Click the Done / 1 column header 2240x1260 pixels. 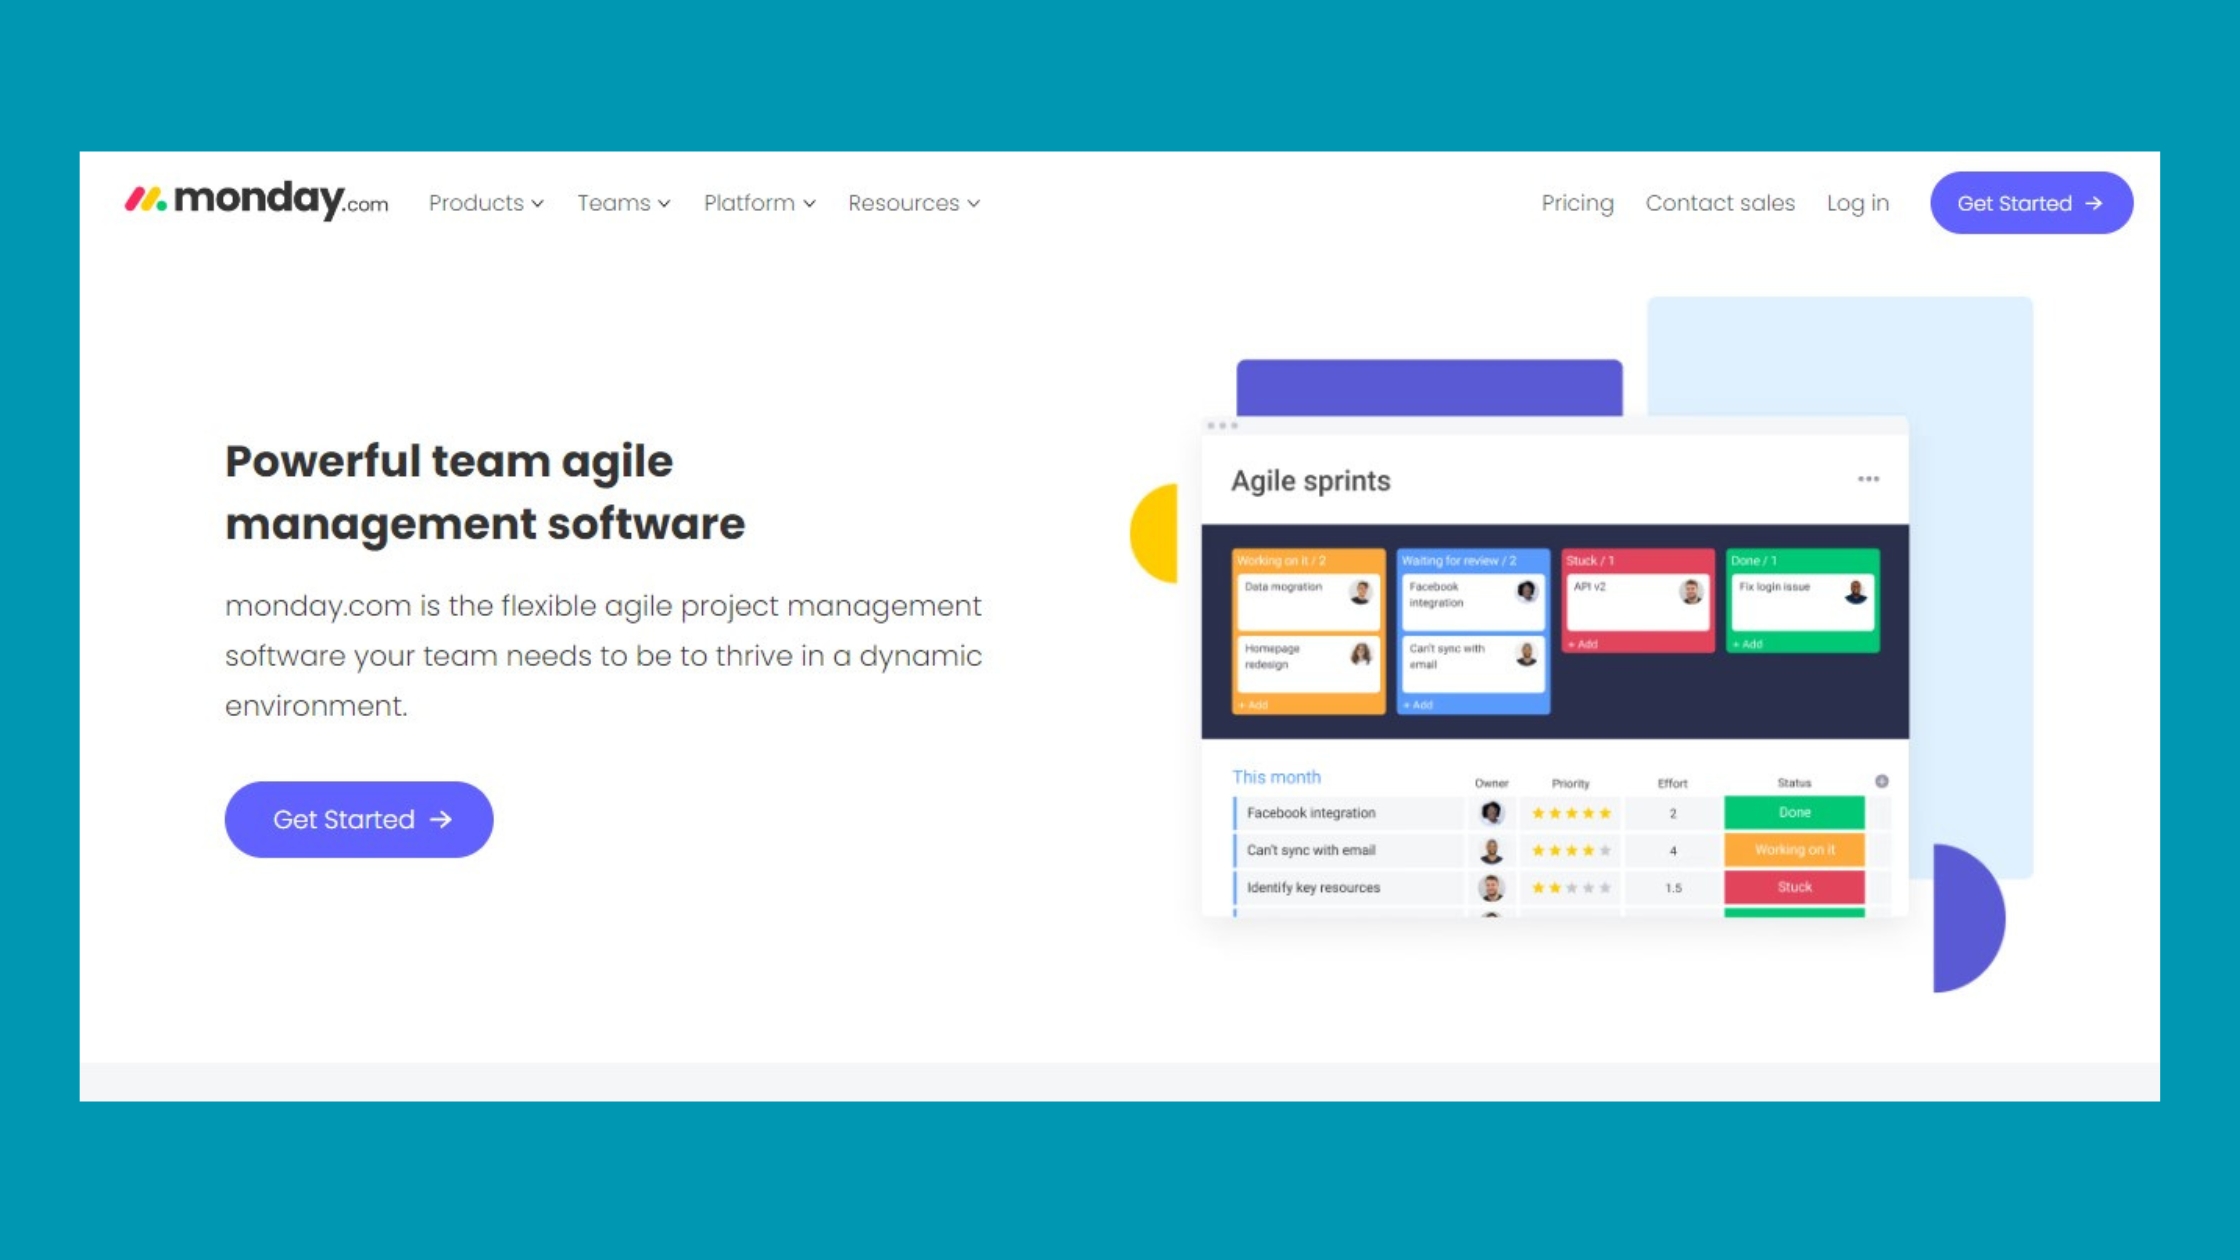1754,561
